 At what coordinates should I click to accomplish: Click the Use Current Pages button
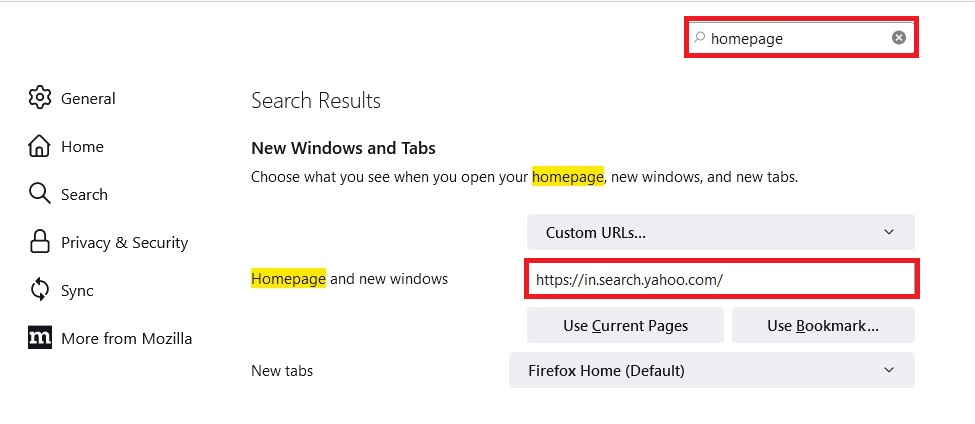tap(626, 325)
